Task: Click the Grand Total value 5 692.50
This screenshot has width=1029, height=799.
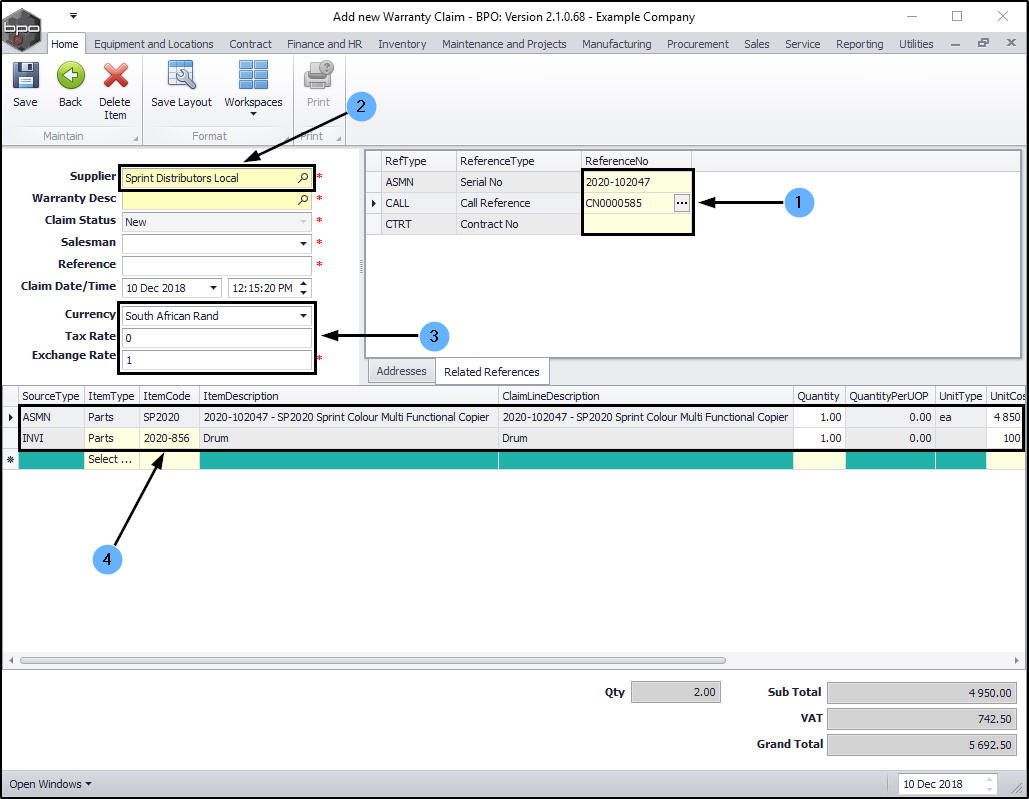Action: pyautogui.click(x=922, y=745)
